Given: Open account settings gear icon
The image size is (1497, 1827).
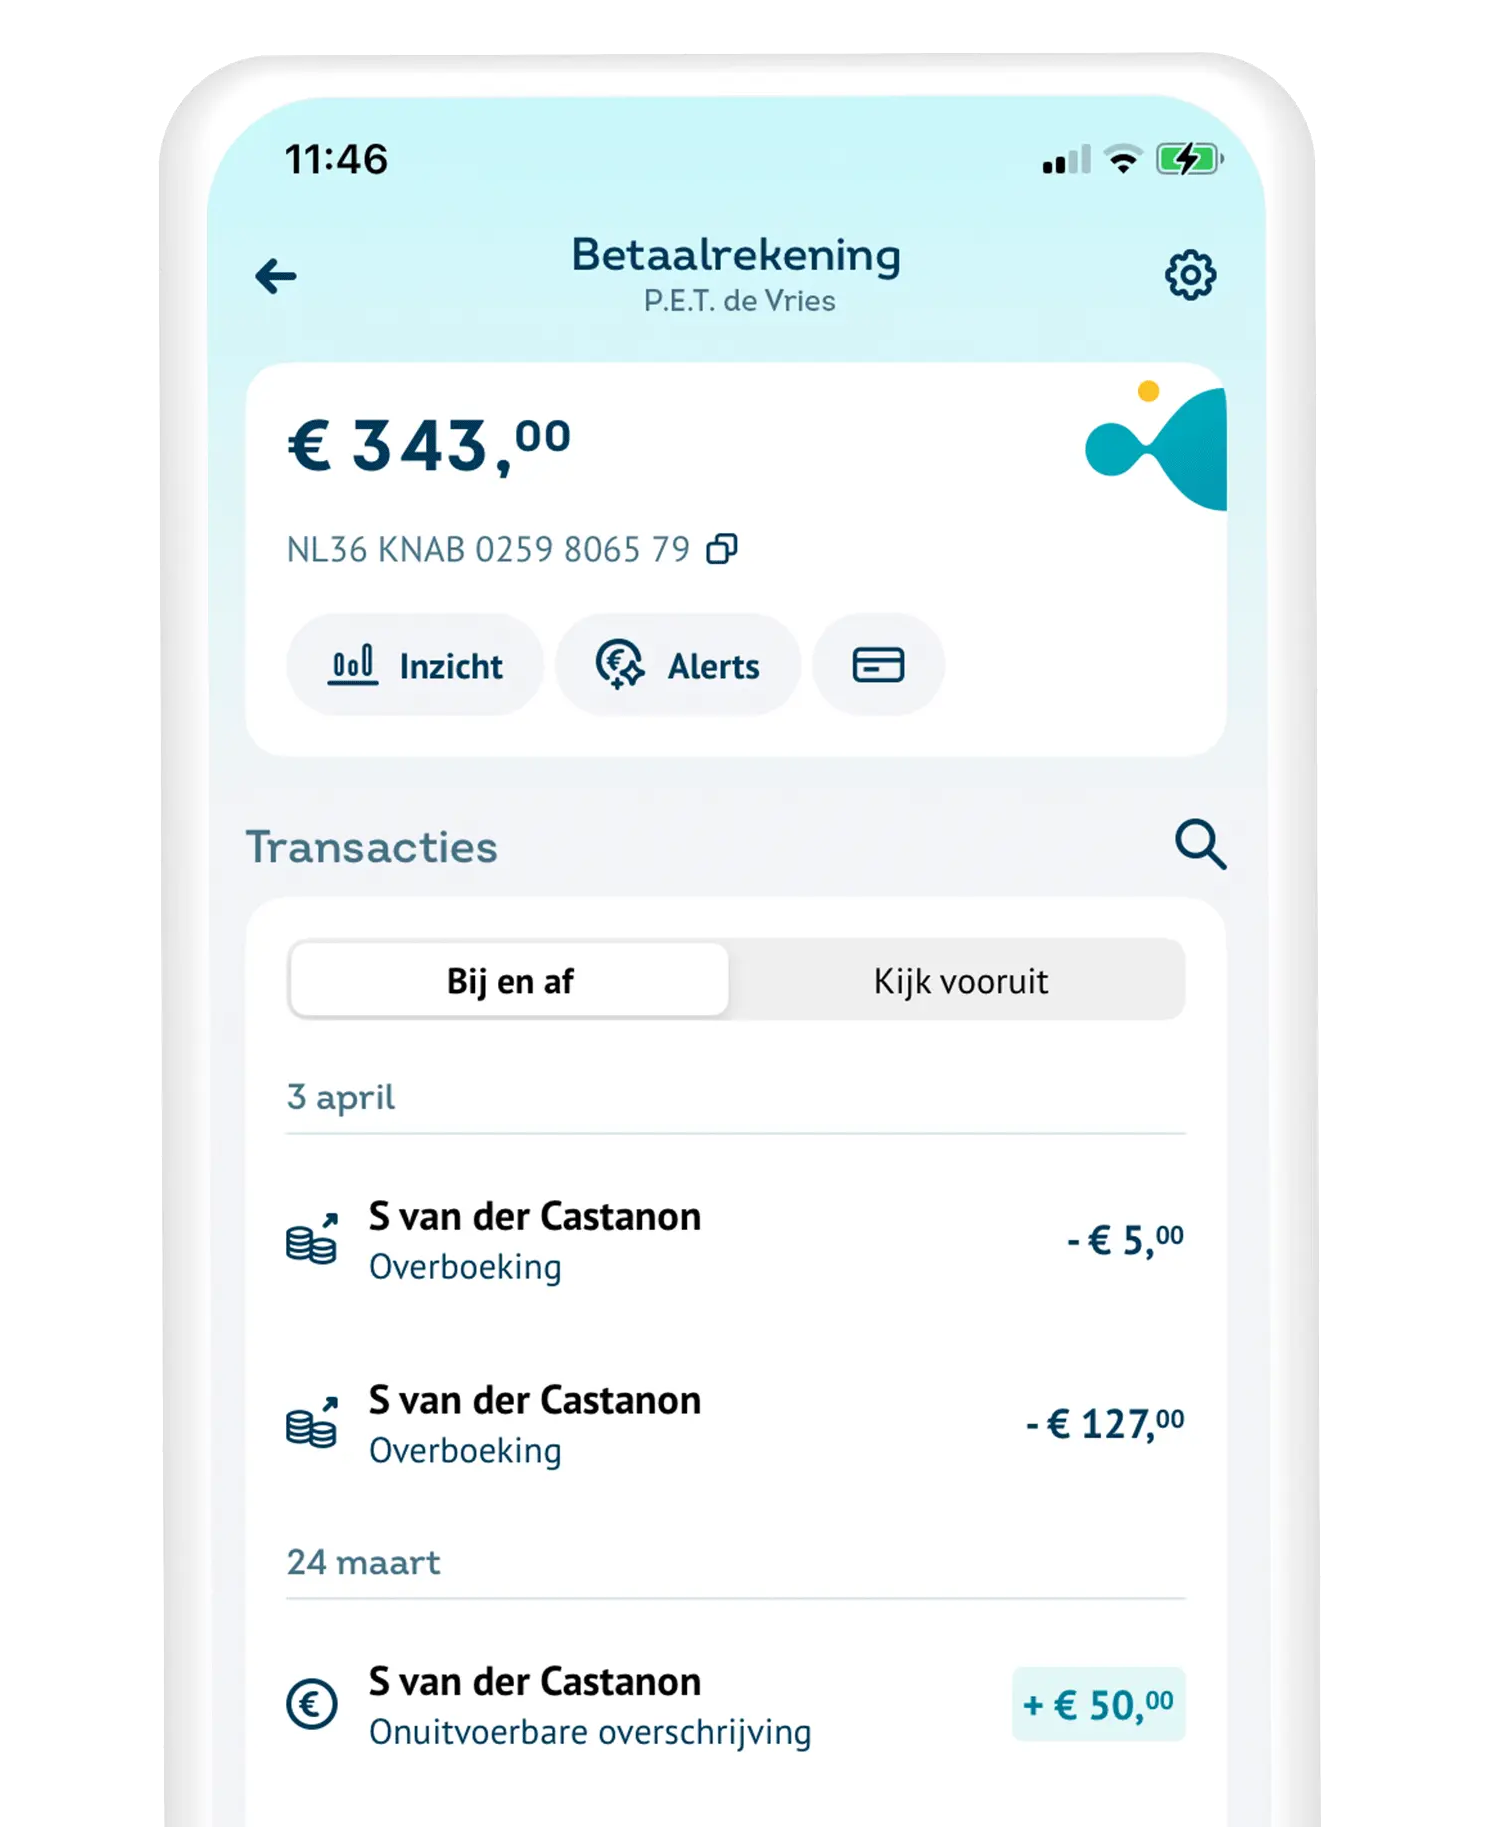Looking at the screenshot, I should [1190, 275].
